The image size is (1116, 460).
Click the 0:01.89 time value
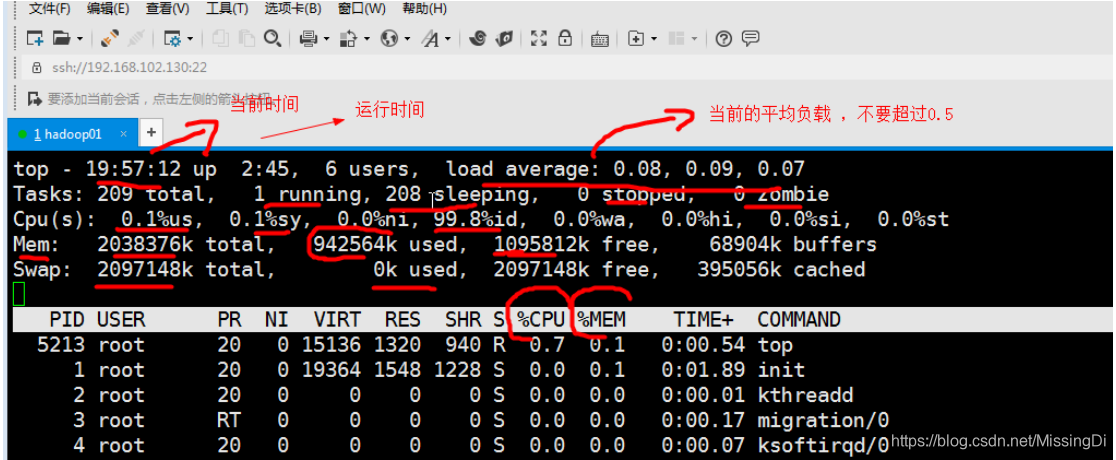point(703,370)
